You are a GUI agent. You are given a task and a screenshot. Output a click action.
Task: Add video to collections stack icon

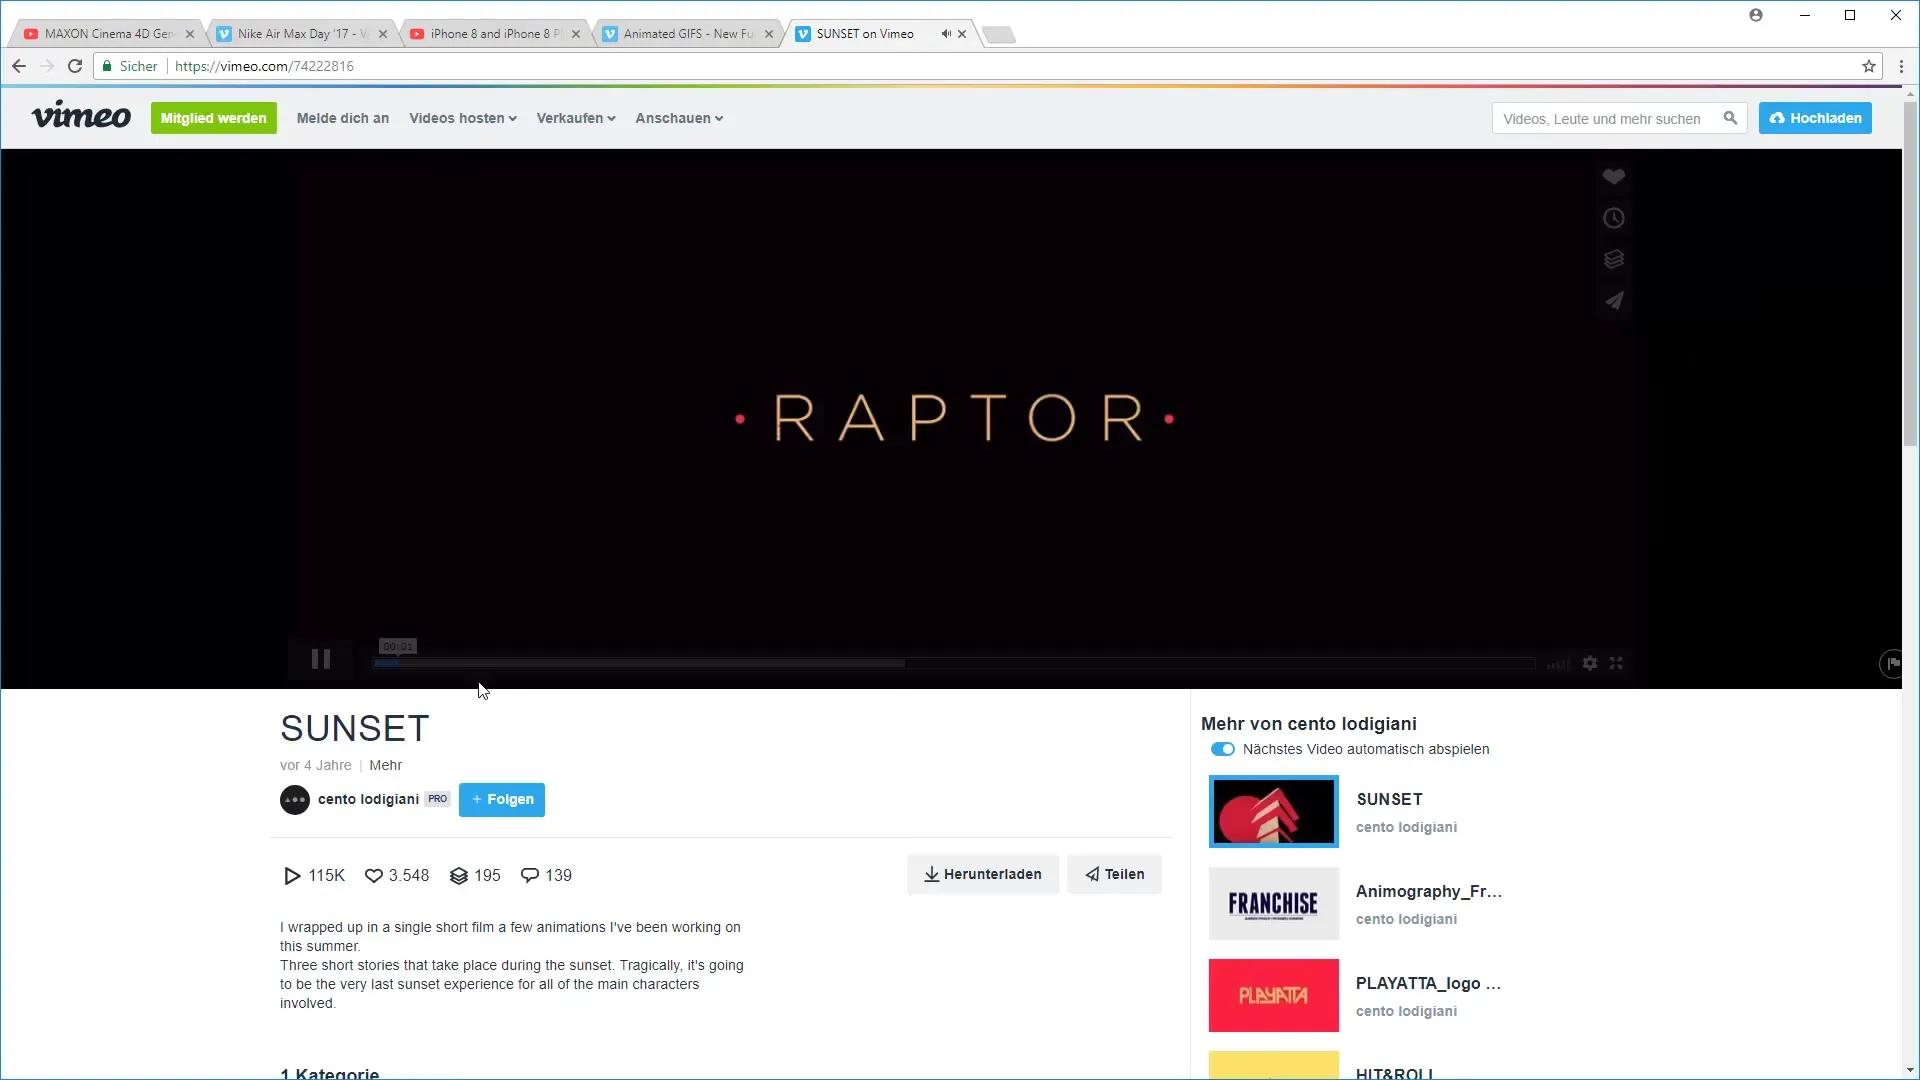tap(1613, 260)
